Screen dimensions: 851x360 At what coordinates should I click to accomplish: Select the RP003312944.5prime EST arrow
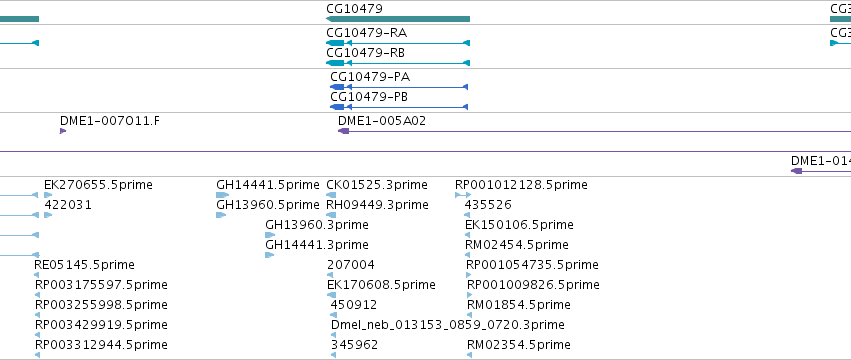pyautogui.click(x=37, y=355)
